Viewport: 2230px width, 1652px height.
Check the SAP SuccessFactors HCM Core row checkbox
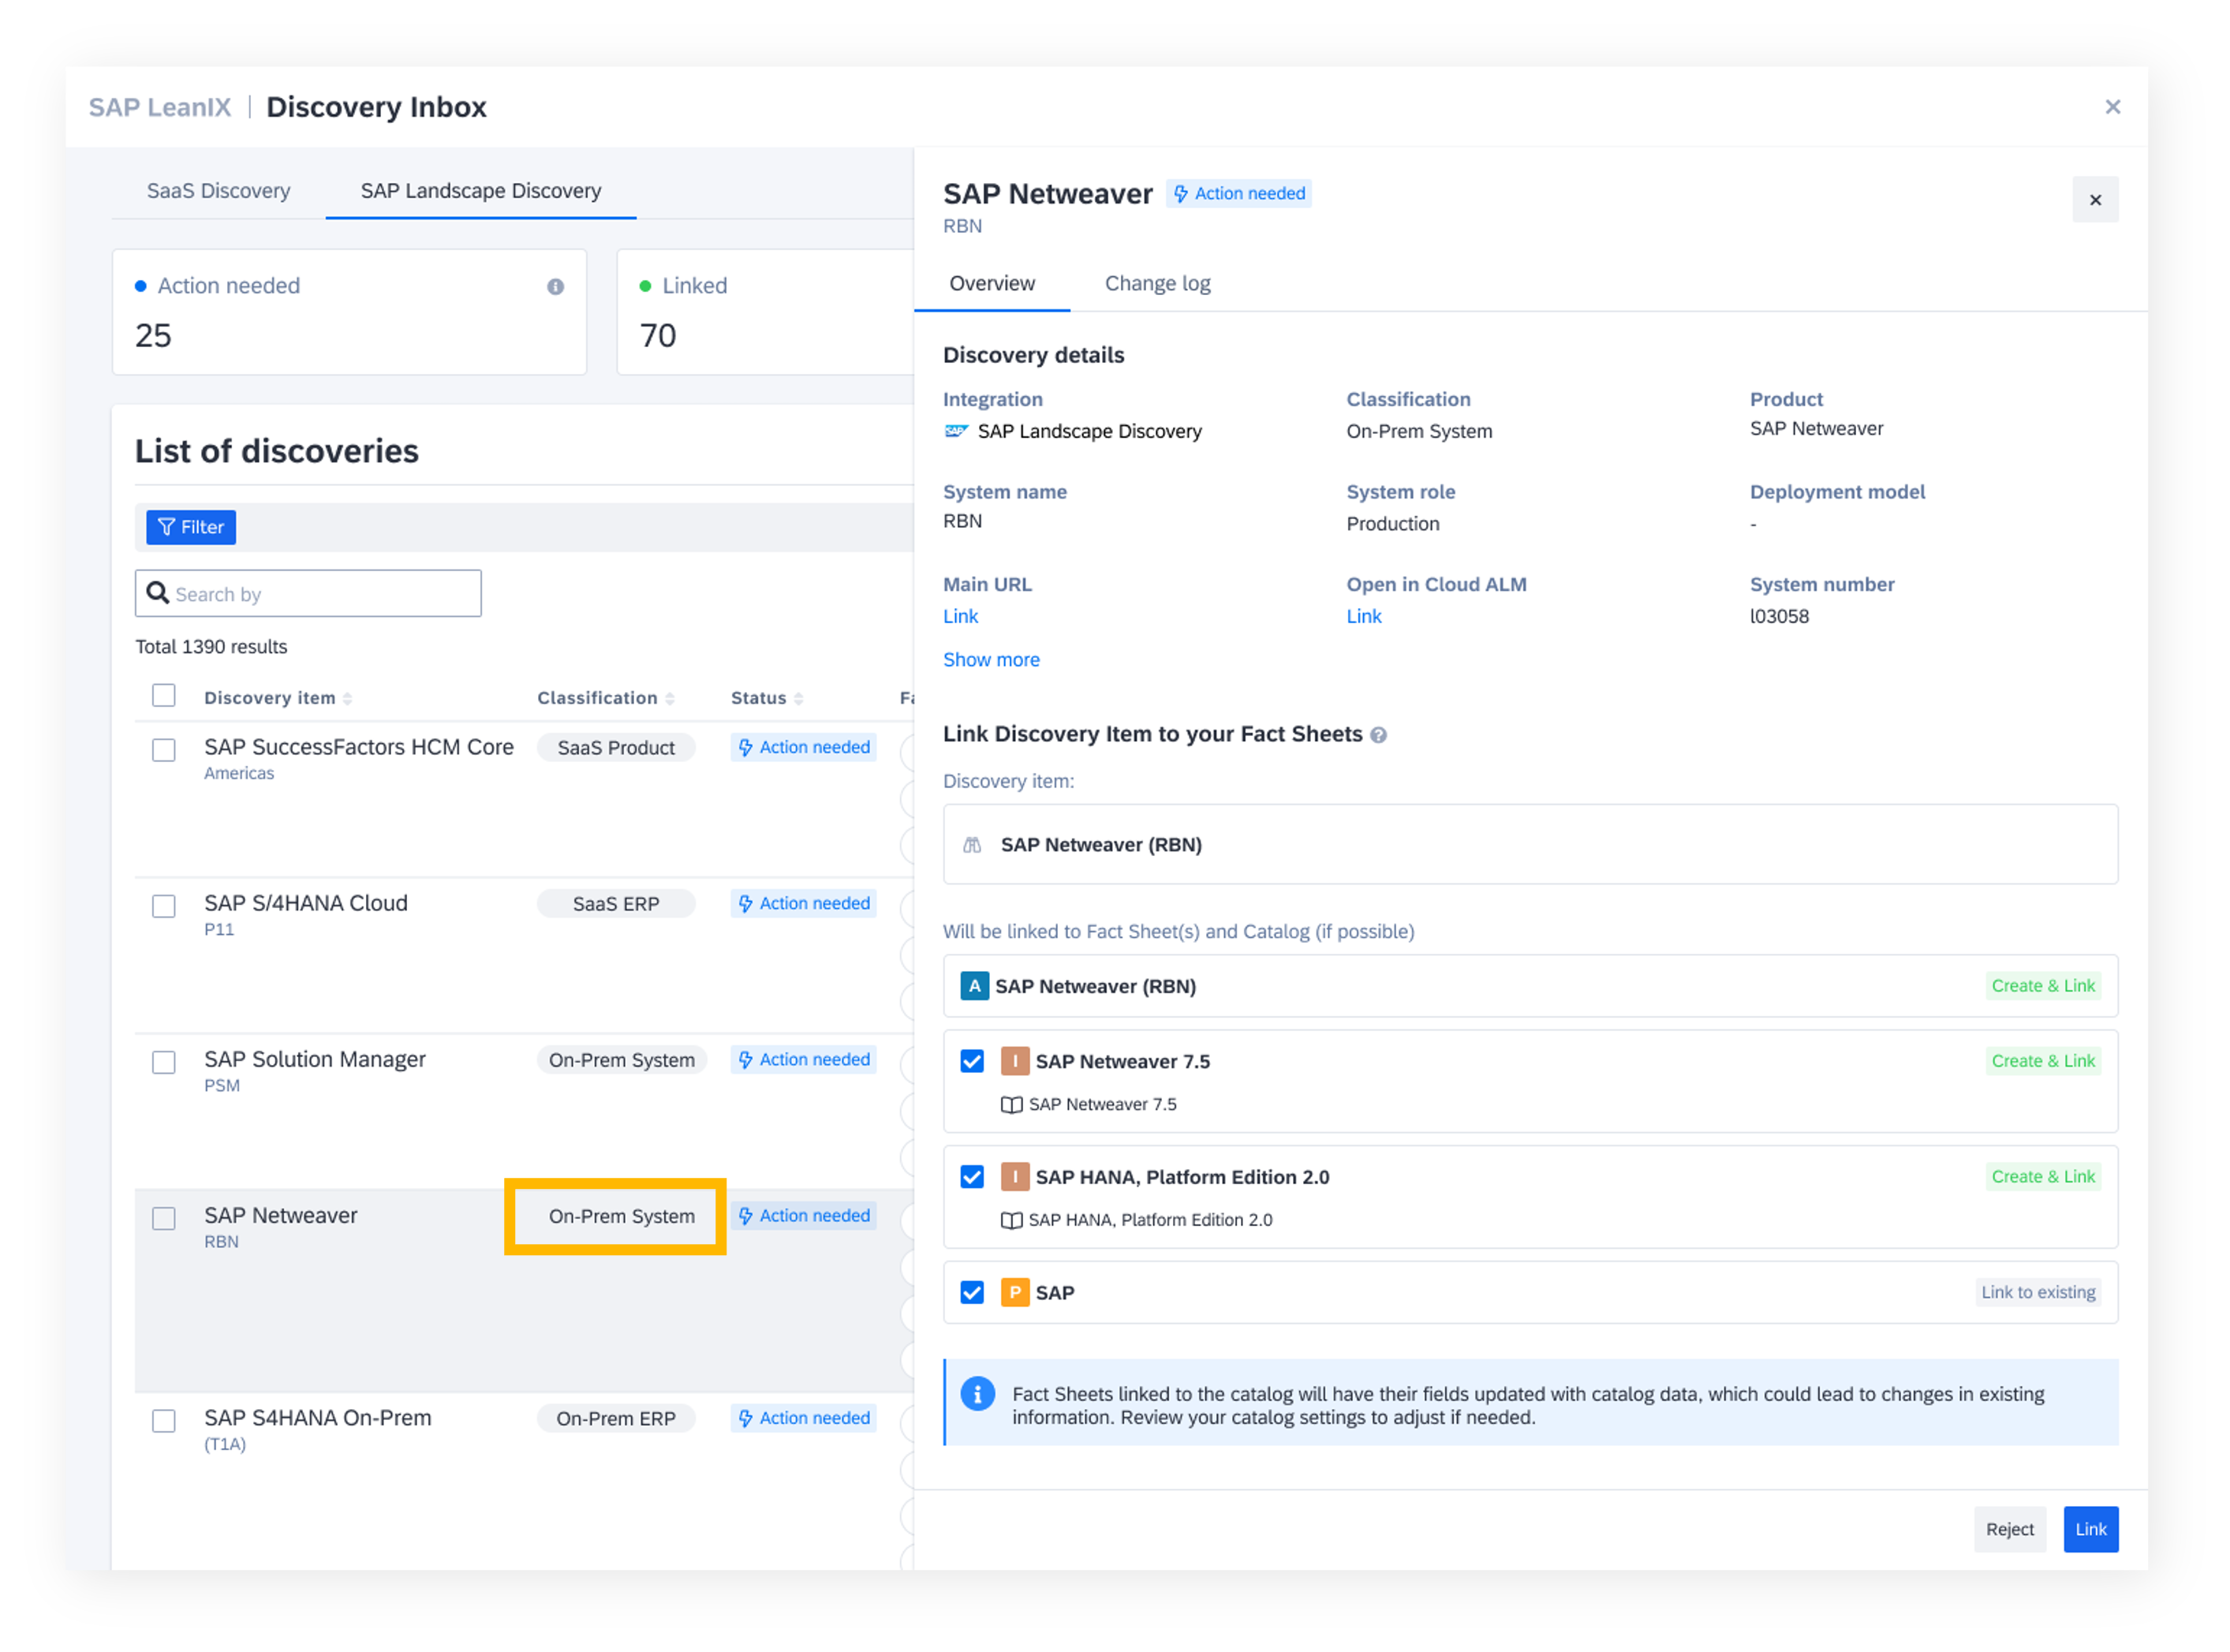164,750
